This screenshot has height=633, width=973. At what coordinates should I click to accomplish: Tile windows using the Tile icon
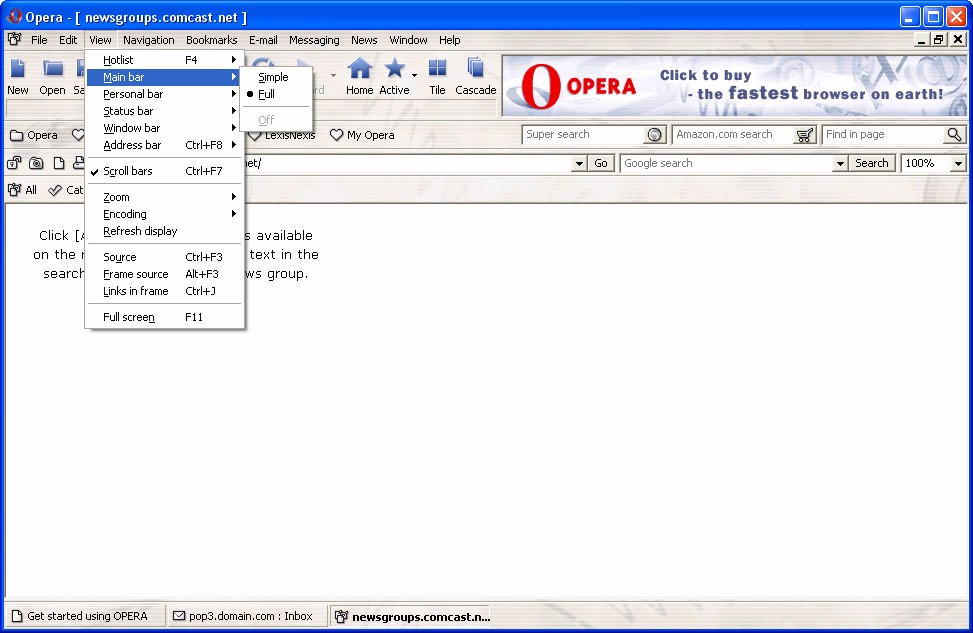tap(437, 69)
